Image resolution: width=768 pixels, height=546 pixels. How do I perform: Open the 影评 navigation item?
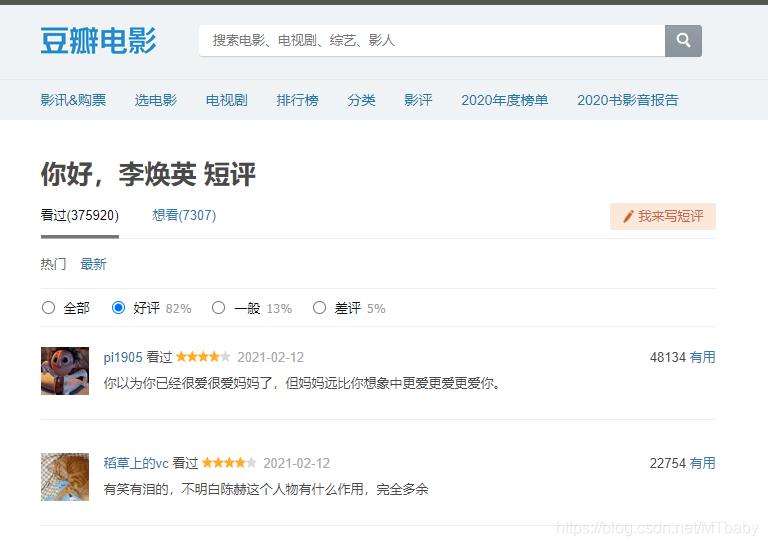coord(418,100)
